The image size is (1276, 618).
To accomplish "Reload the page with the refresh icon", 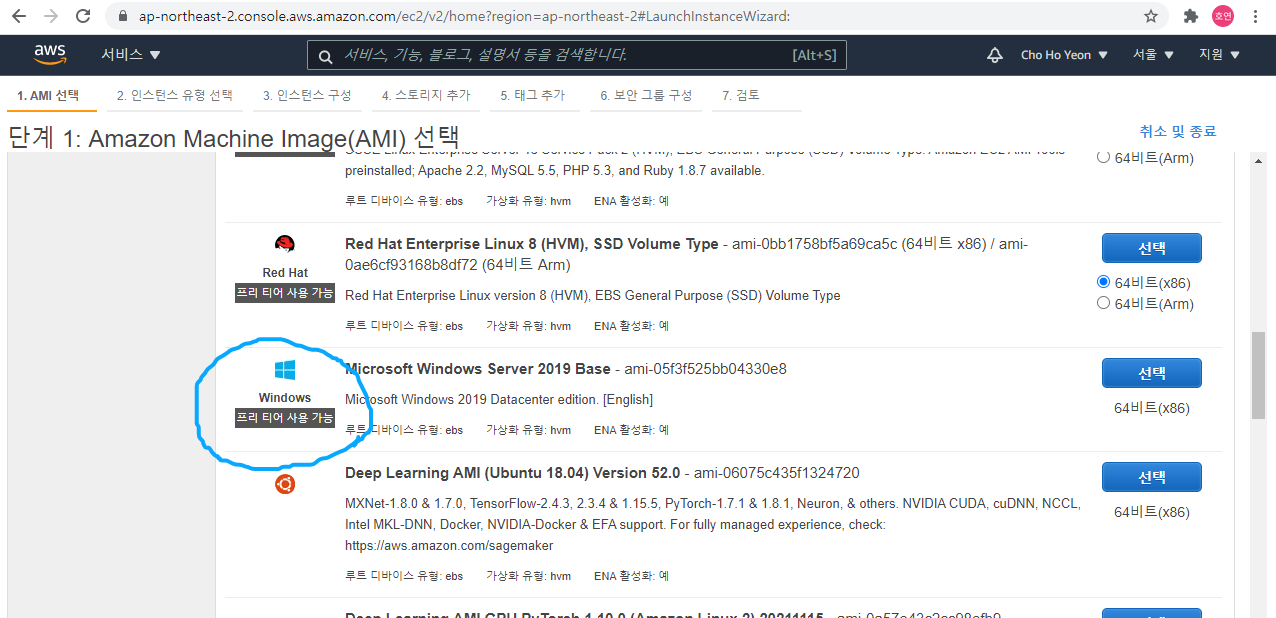I will coord(83,16).
